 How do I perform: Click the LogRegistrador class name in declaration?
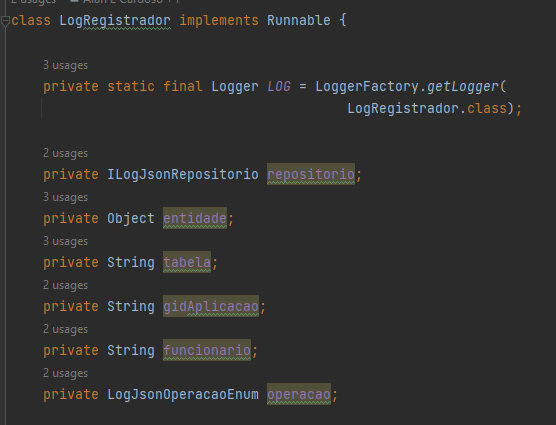(115, 21)
